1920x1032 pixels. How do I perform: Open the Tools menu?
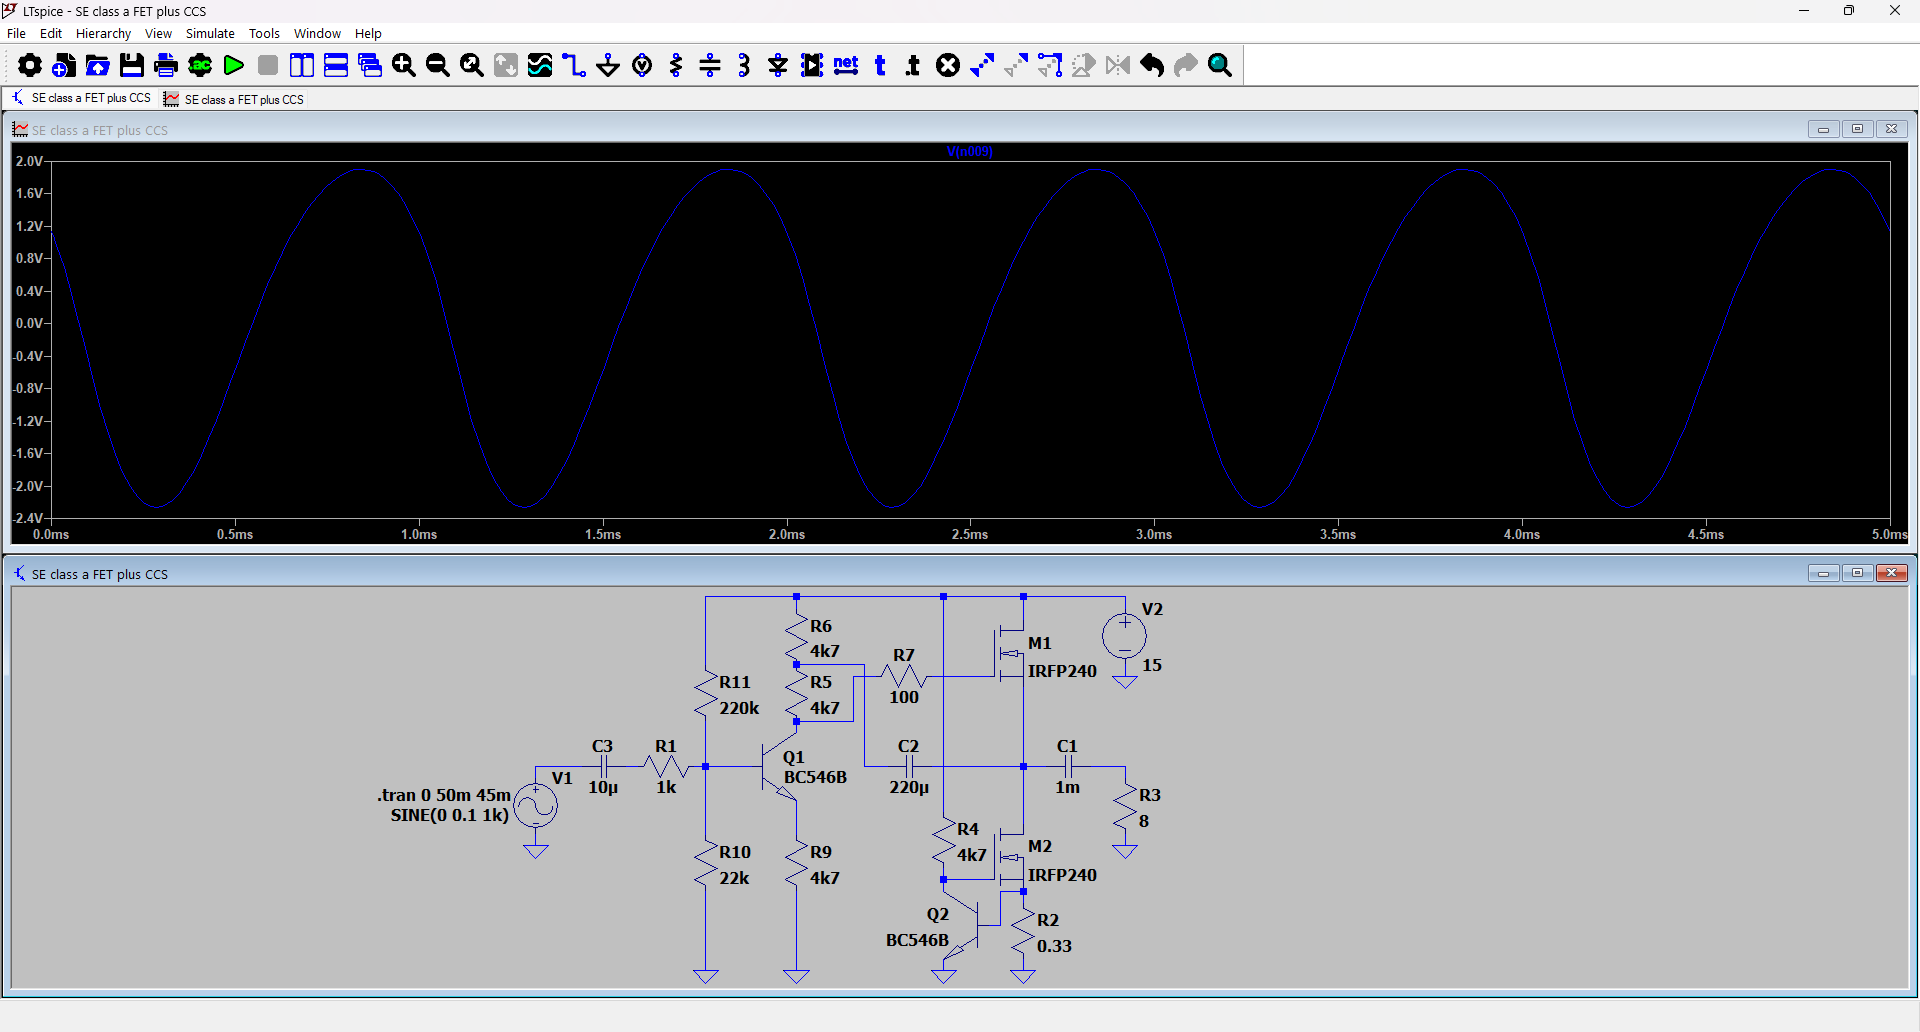(264, 33)
